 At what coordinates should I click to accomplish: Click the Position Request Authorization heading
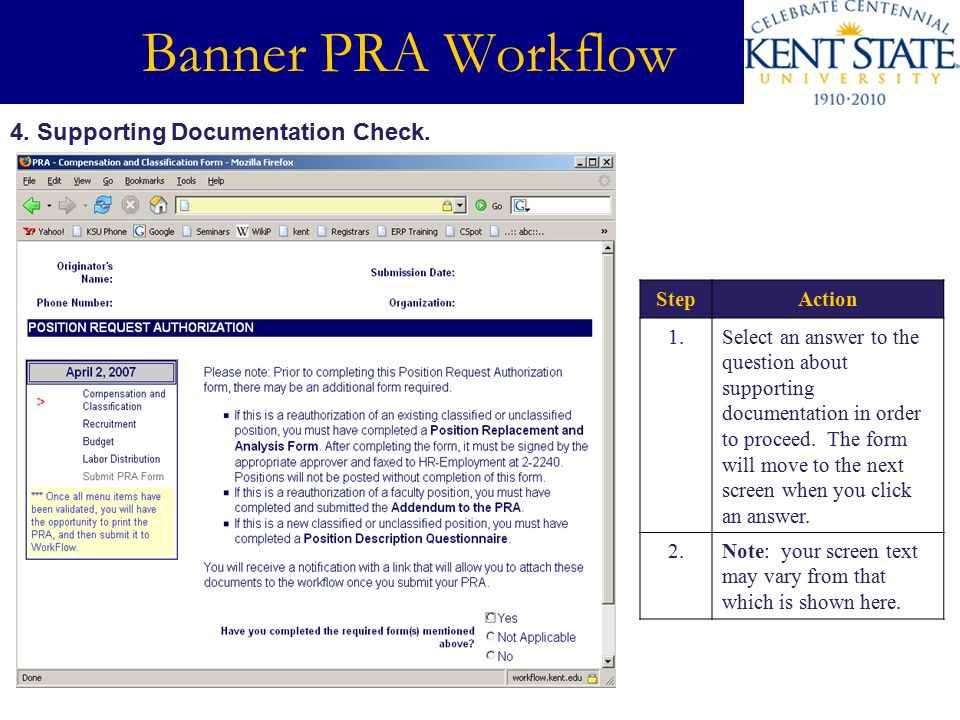pyautogui.click(x=141, y=328)
